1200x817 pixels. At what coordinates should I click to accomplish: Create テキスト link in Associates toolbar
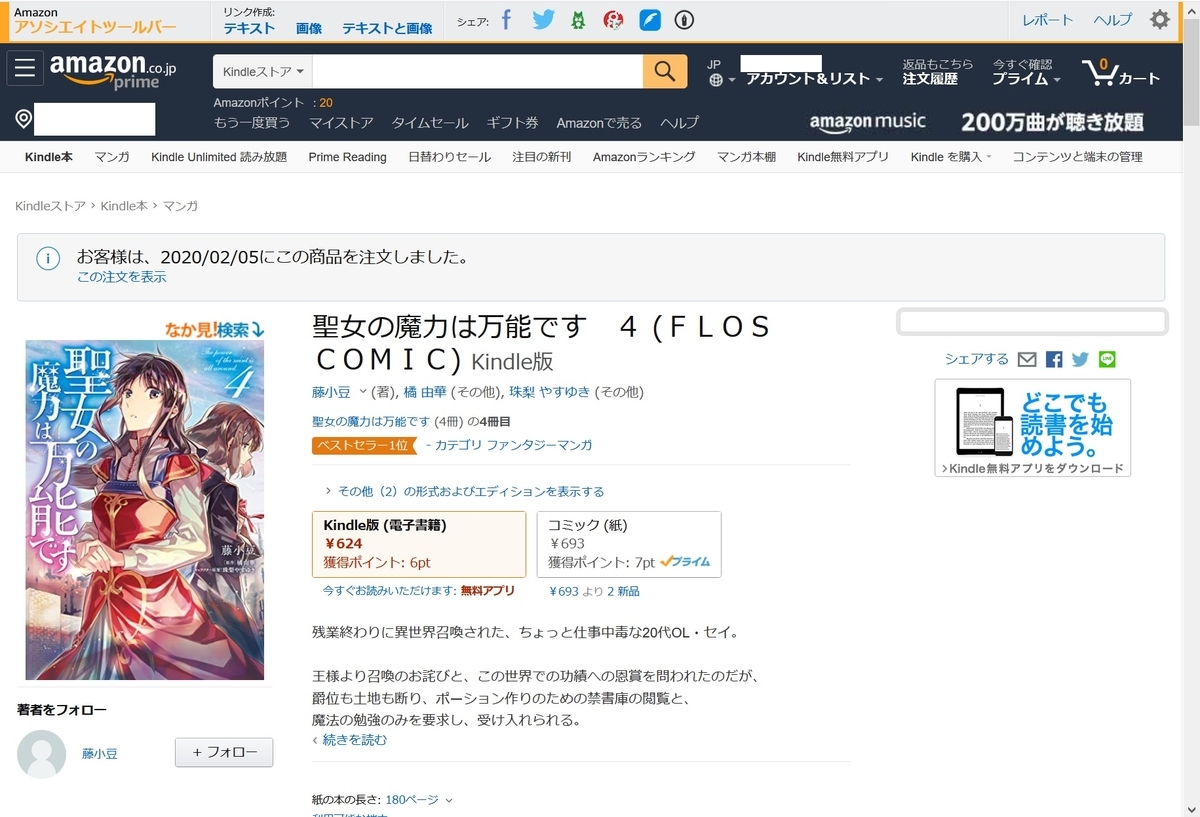(x=249, y=28)
